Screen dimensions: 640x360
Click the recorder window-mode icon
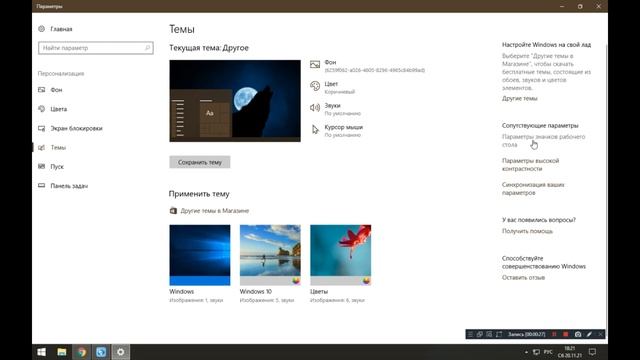(480, 334)
